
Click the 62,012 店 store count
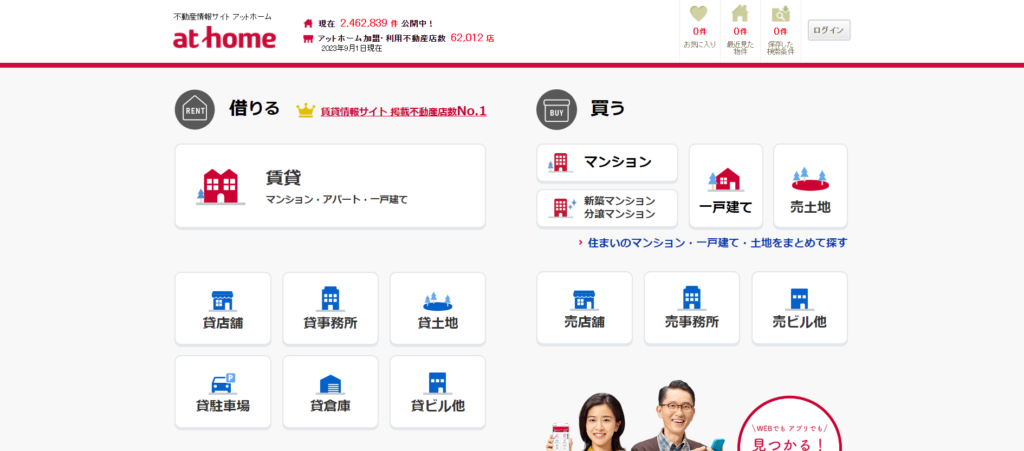point(472,38)
